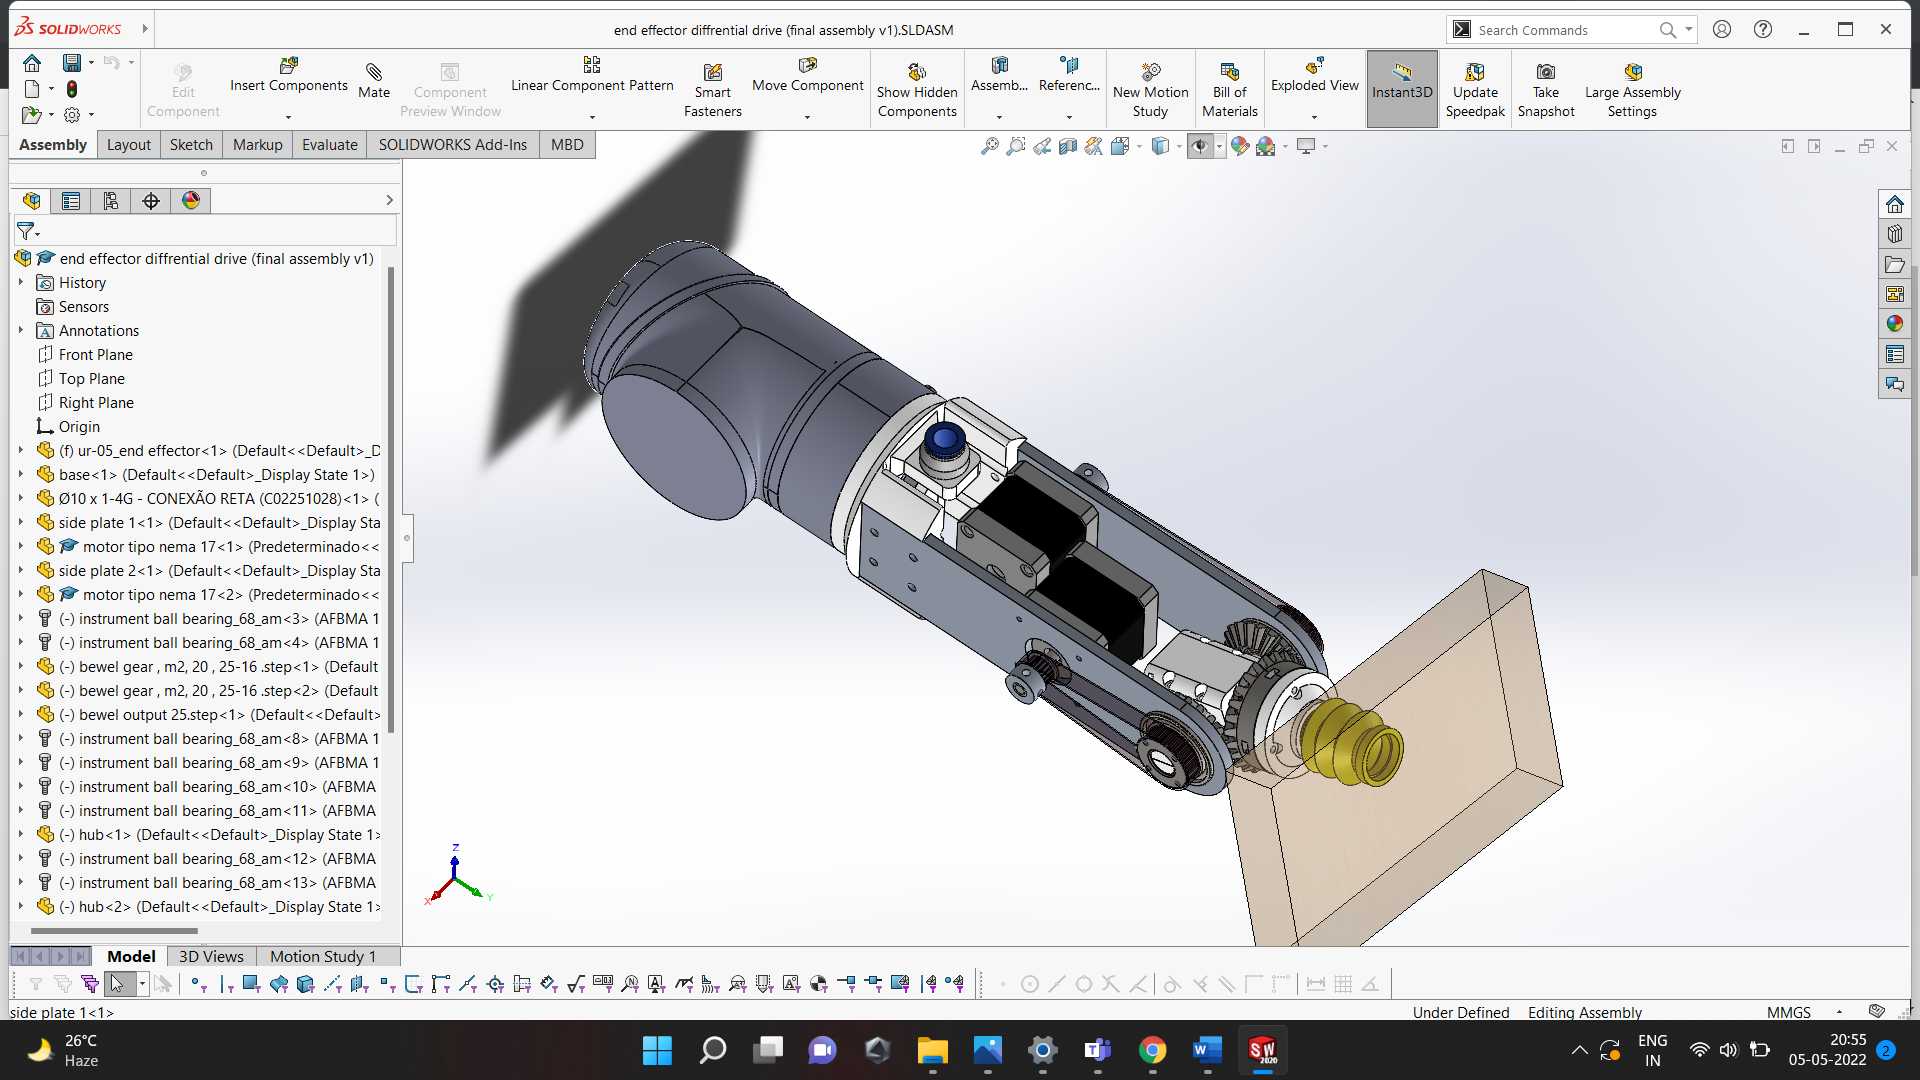
Task: Click Zoom to Fit magnifier icon
Action: pyautogui.click(x=989, y=146)
